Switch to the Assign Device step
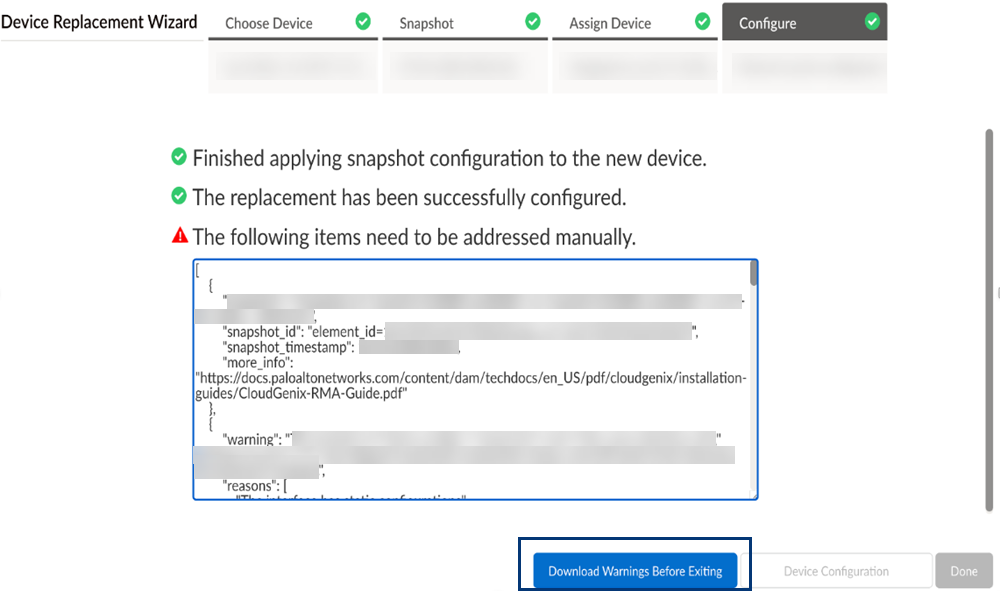Viewport: 1000px width, 591px height. (610, 23)
